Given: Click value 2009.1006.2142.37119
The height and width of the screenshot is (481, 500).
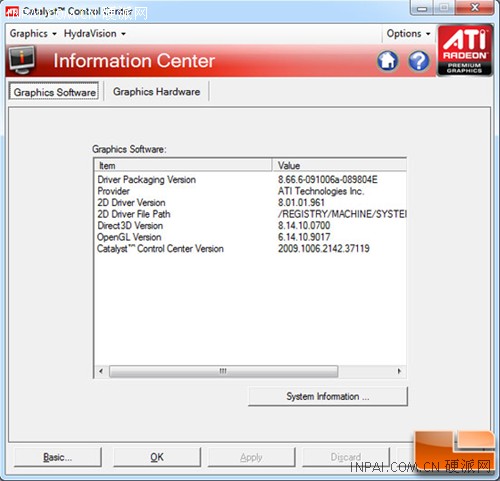Looking at the screenshot, I should [324, 249].
